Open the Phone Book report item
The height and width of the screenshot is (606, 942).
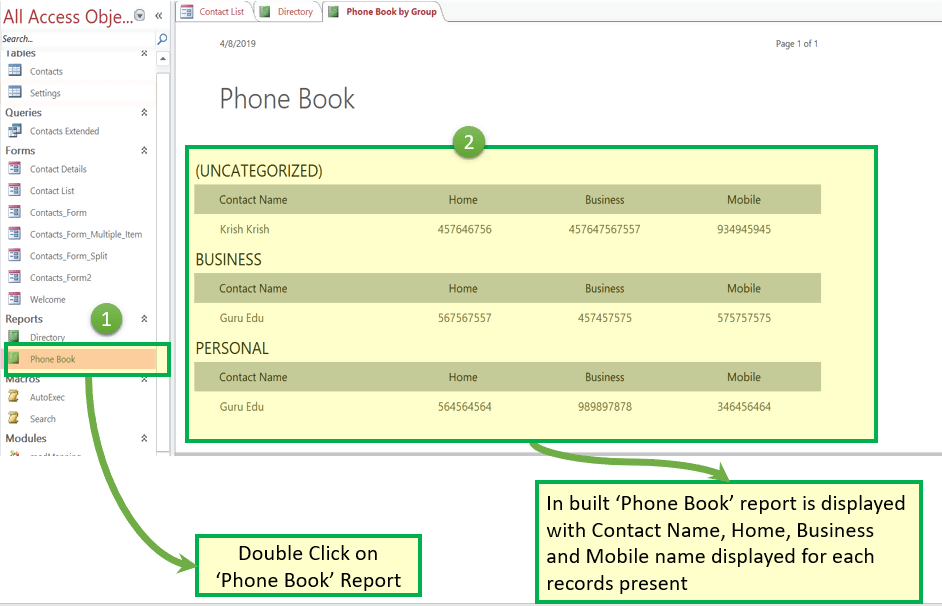click(52, 359)
